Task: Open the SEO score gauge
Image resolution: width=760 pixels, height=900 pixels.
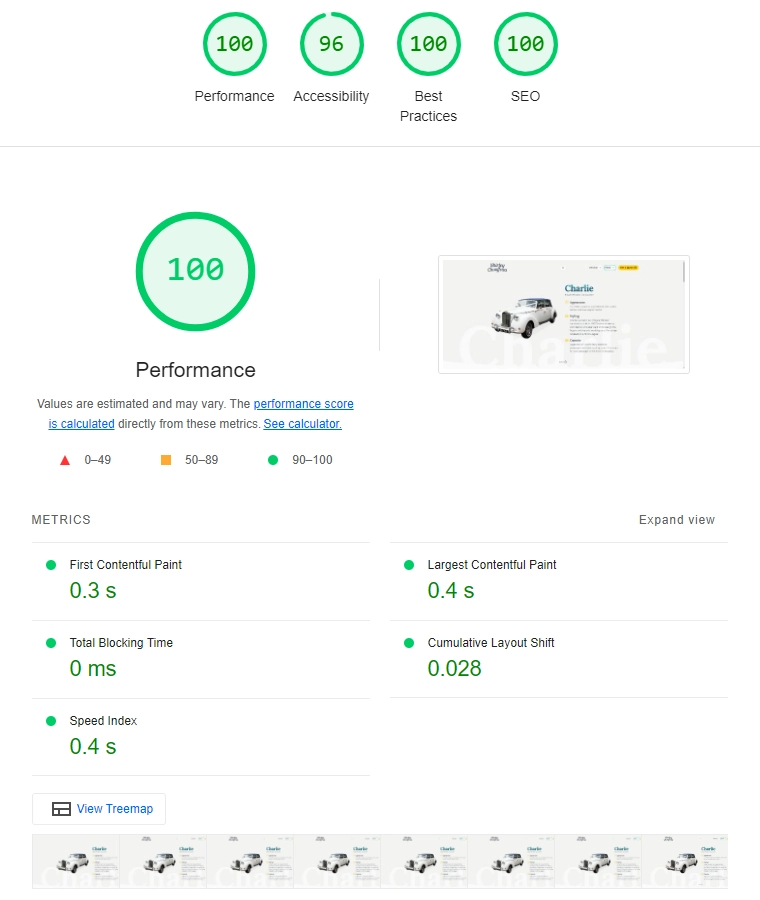Action: point(525,45)
